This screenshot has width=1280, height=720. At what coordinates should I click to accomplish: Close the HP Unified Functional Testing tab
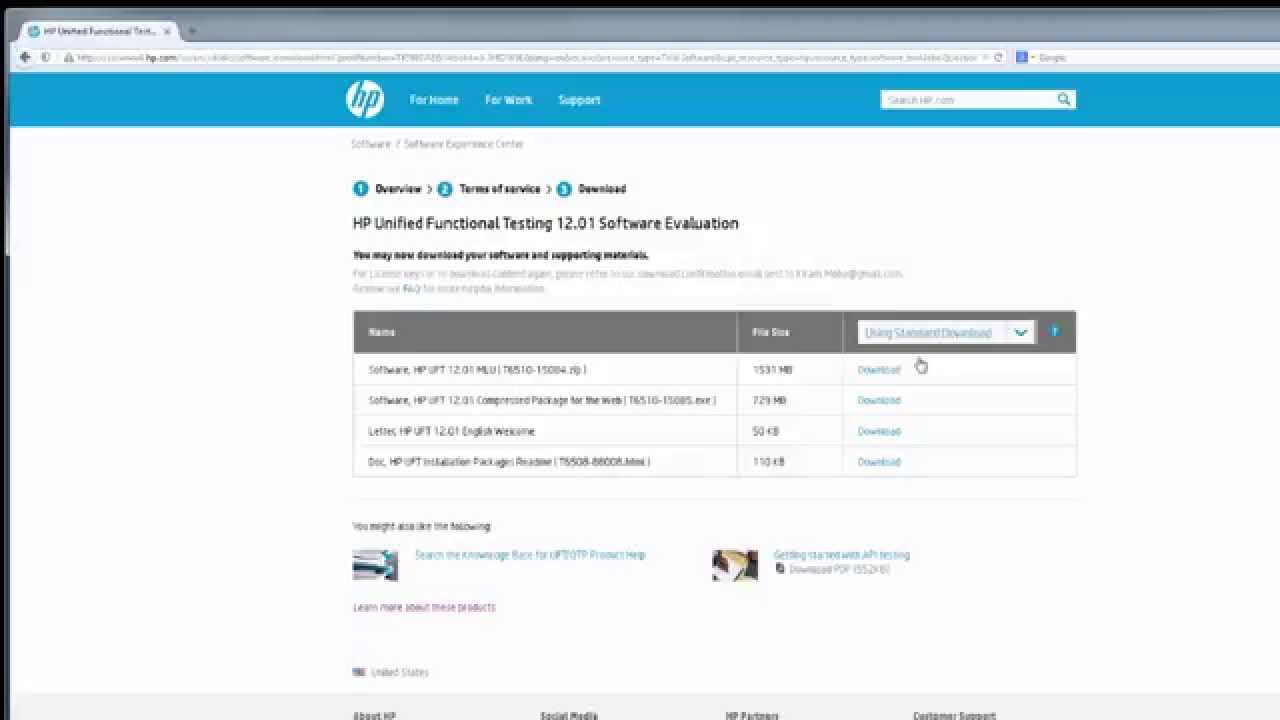(165, 31)
